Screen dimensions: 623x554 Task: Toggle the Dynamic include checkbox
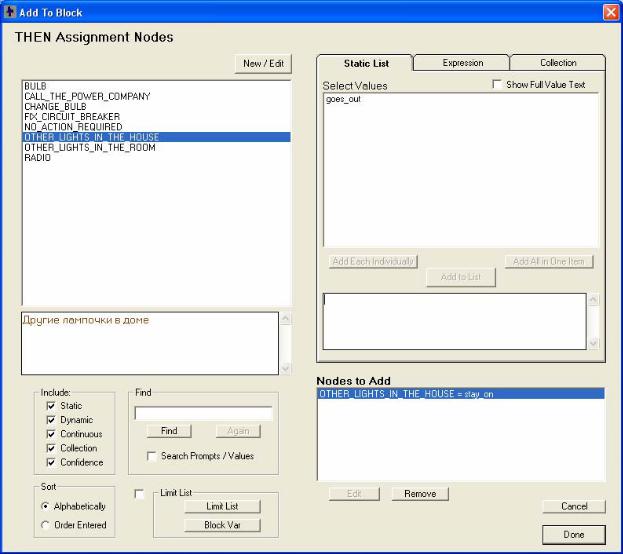tap(51, 420)
